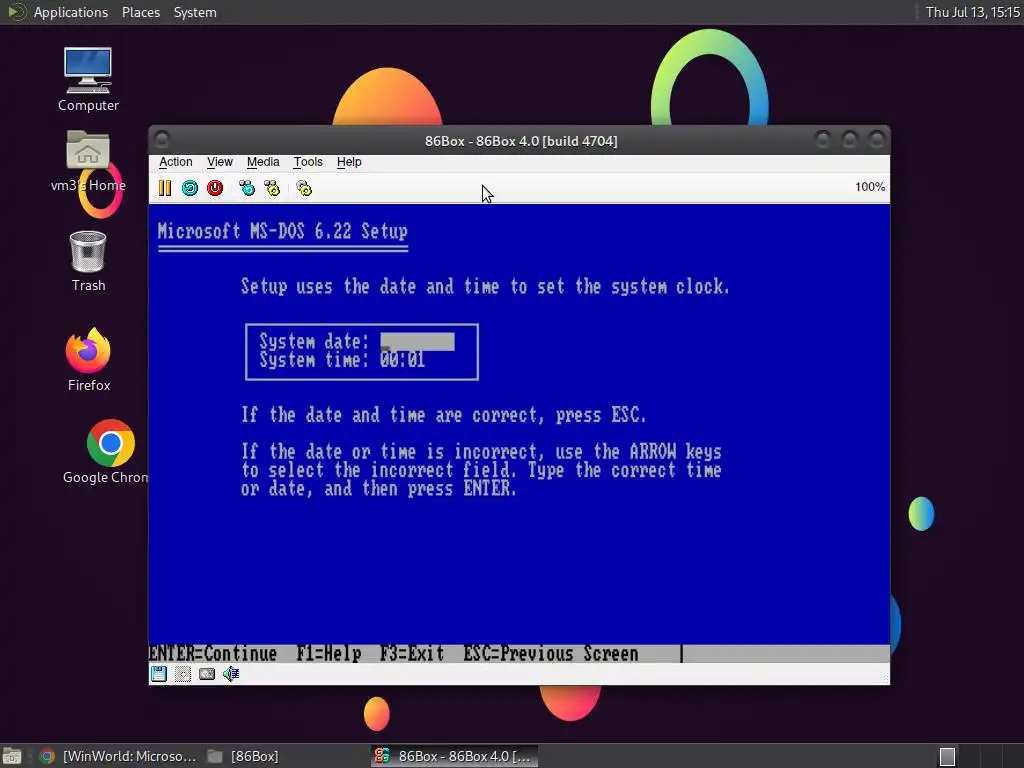Image resolution: width=1024 pixels, height=768 pixels.
Task: Click the sound speaker status icon
Action: 231,674
